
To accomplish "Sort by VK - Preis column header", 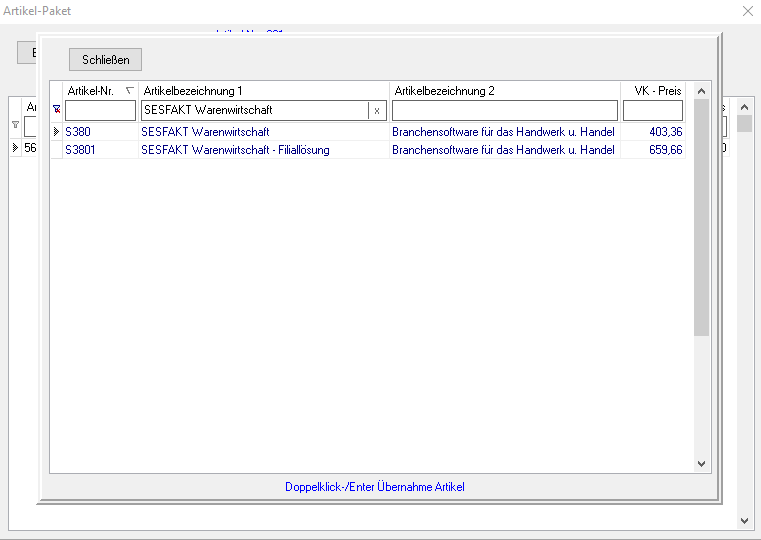I will (653, 91).
